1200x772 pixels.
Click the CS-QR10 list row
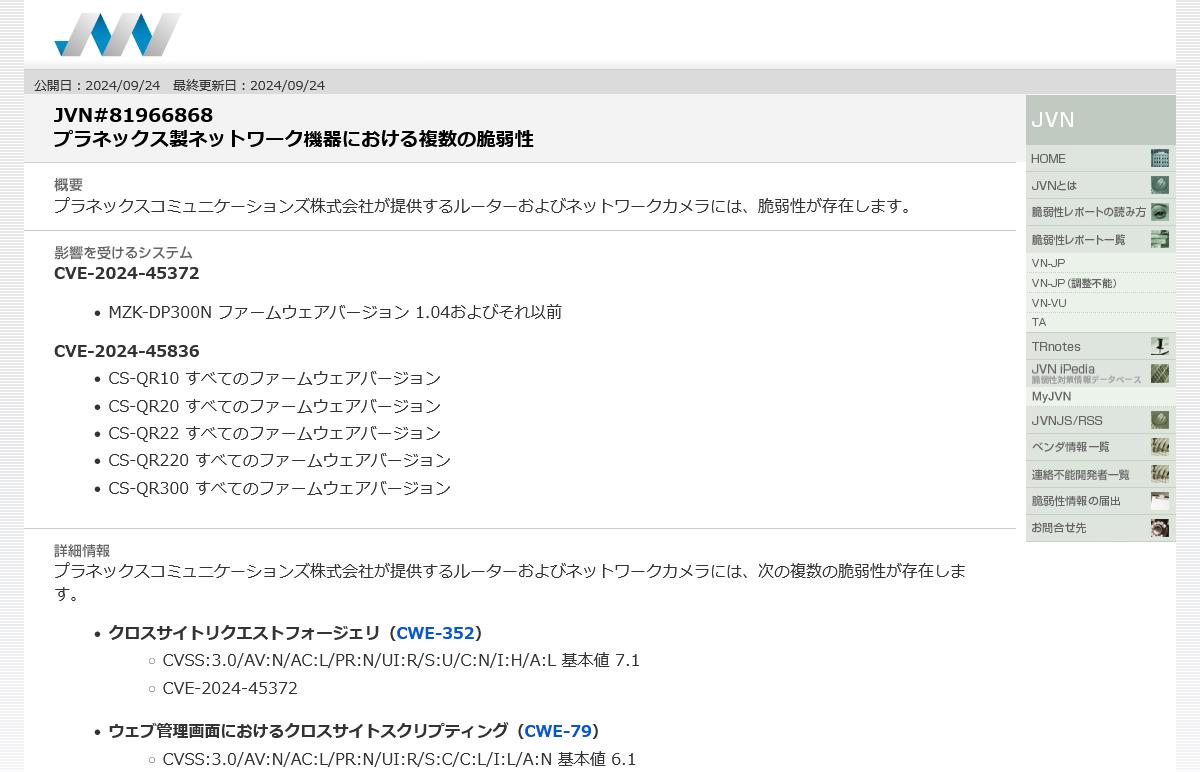point(275,378)
